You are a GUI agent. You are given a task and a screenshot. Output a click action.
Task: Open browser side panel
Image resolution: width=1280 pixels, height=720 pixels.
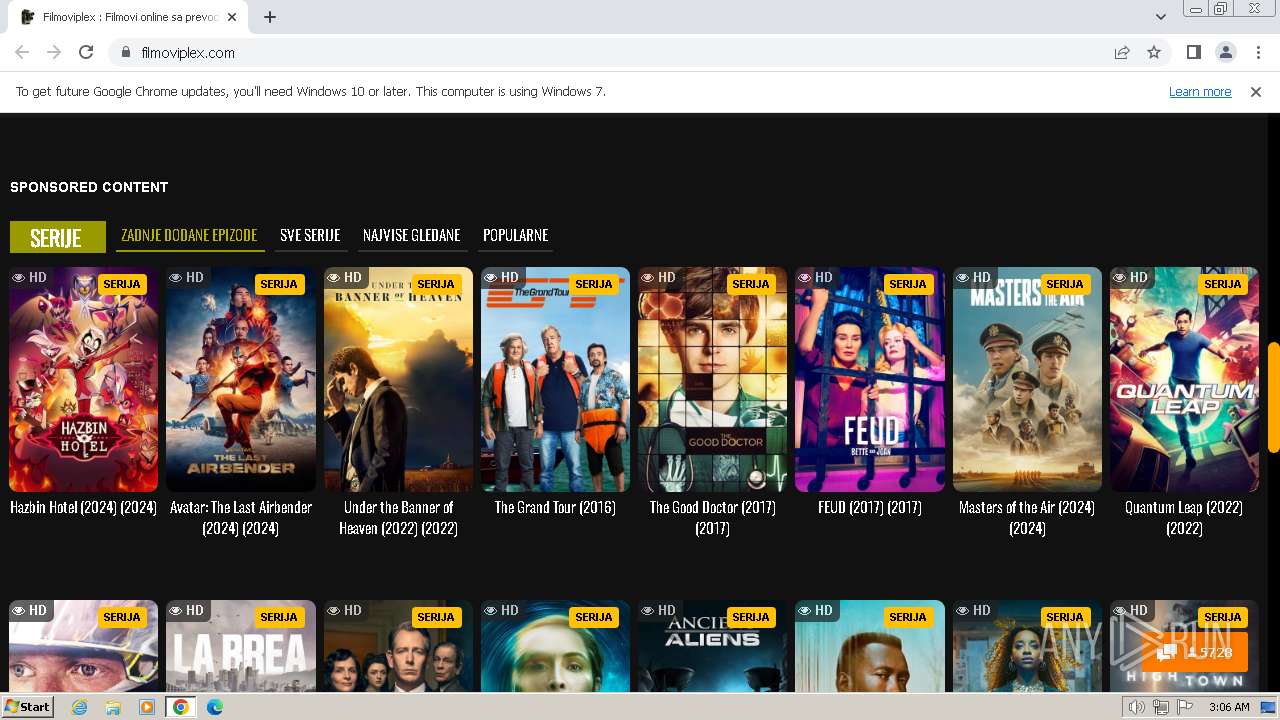pos(1193,52)
